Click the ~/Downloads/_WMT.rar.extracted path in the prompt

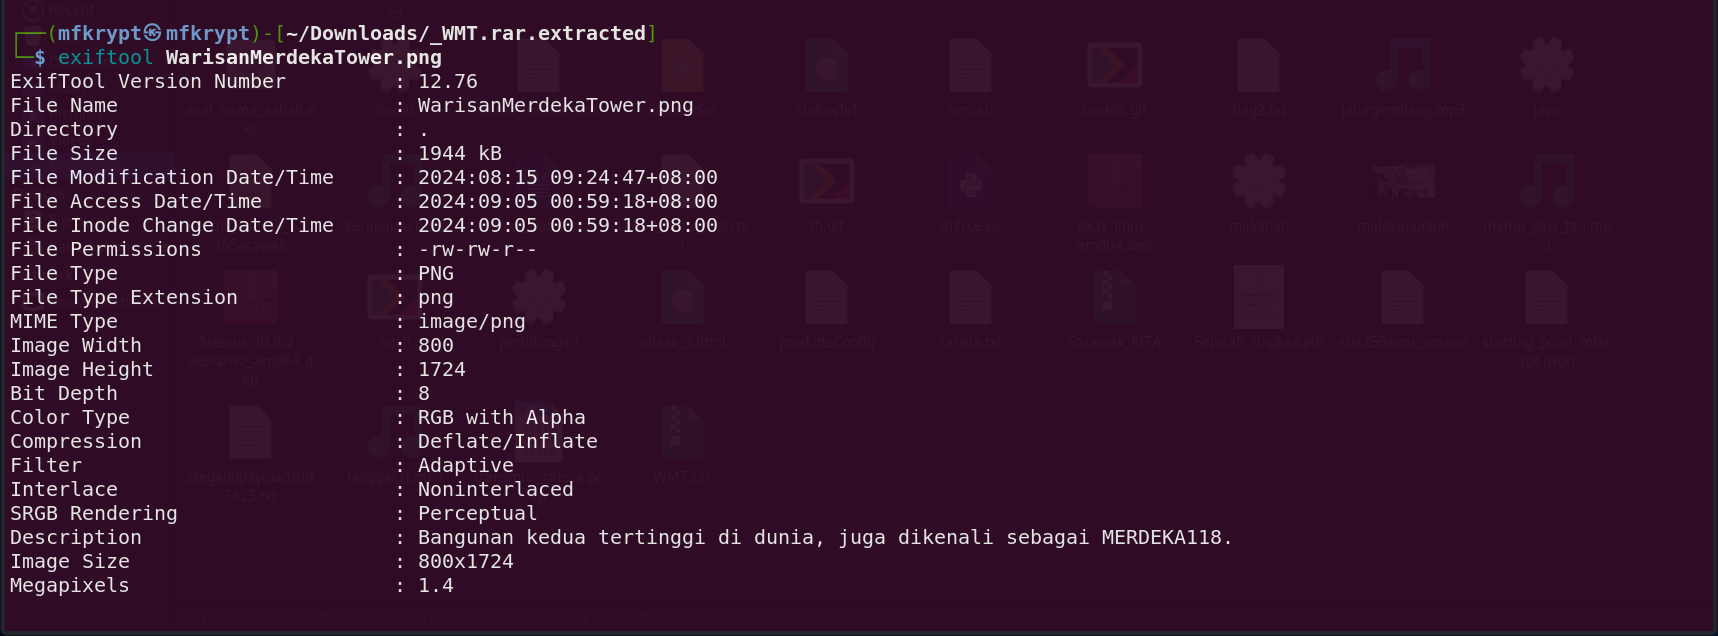pyautogui.click(x=466, y=33)
